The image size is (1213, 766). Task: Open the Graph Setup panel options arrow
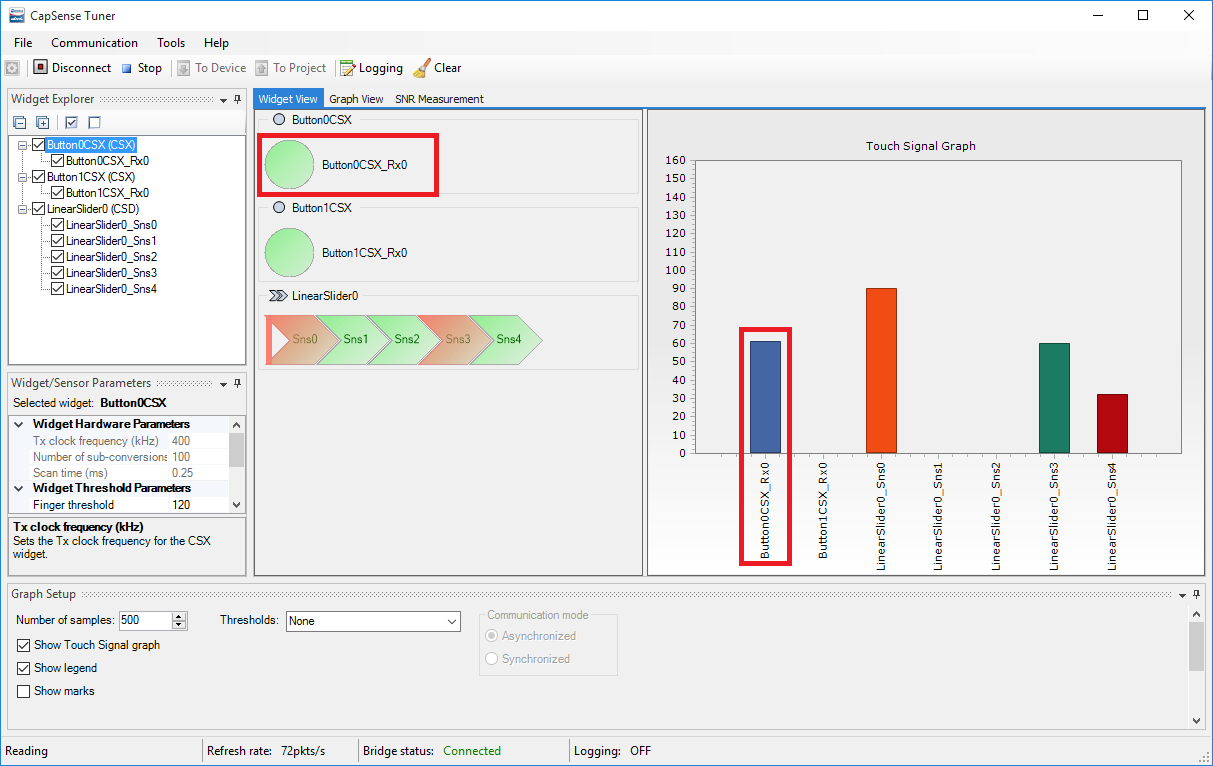tap(1182, 595)
